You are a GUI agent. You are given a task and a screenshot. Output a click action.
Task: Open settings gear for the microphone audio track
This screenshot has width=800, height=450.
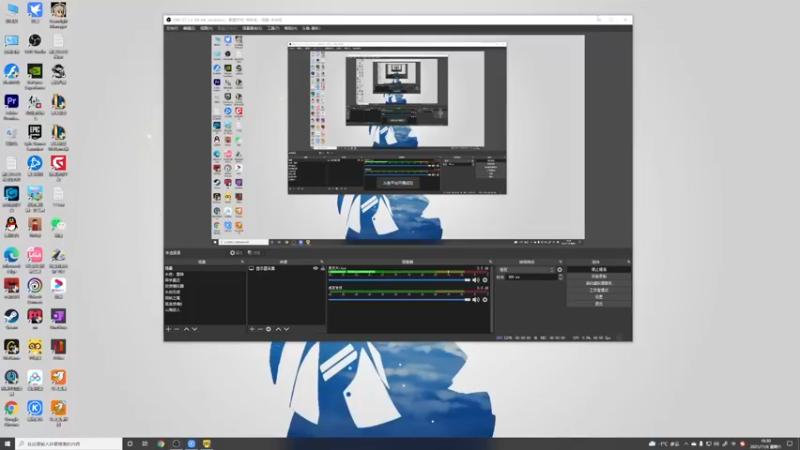coord(485,280)
